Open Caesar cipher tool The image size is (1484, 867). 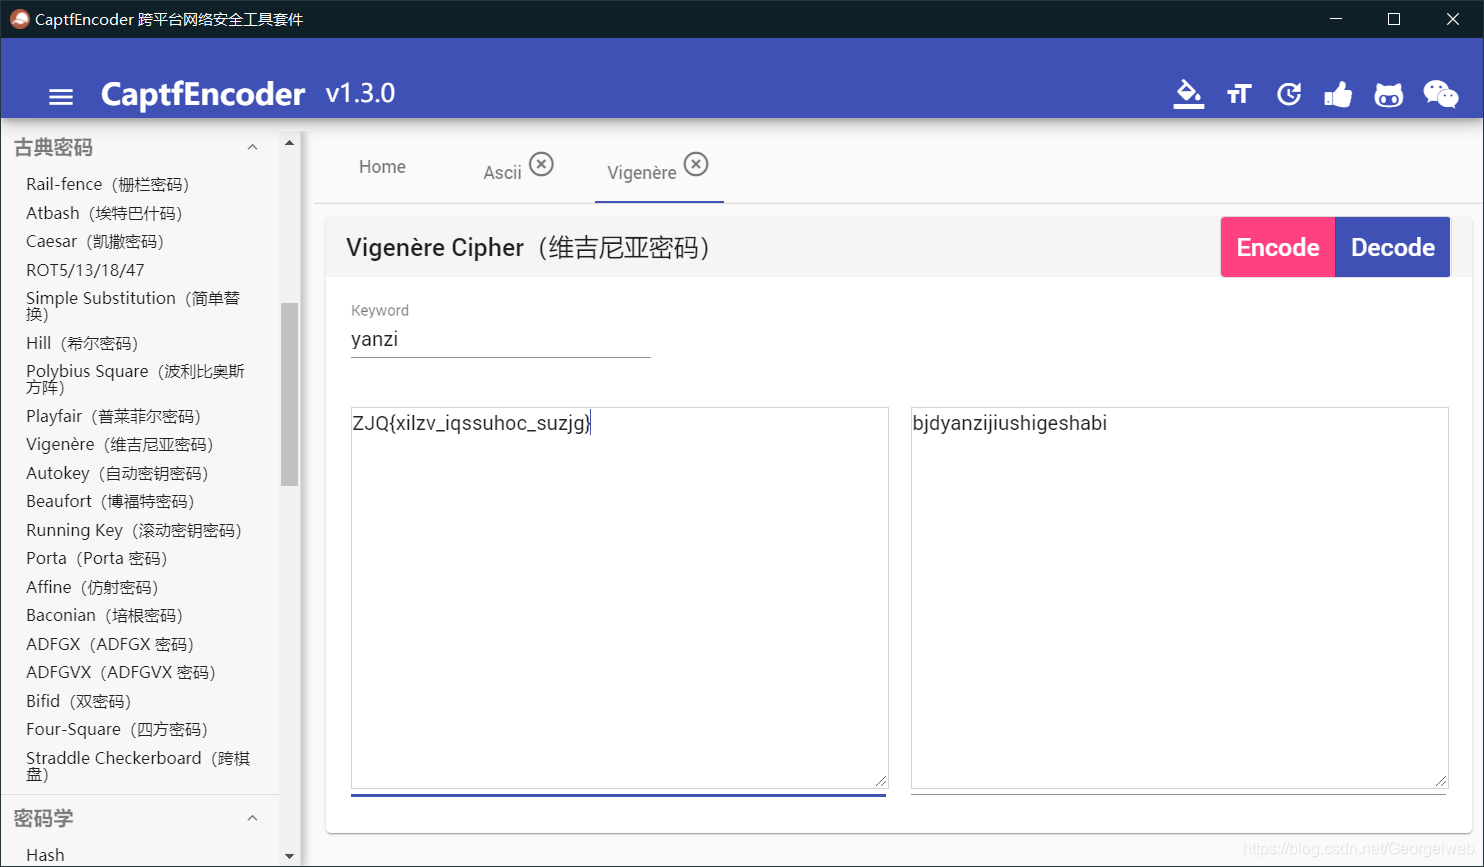point(95,241)
